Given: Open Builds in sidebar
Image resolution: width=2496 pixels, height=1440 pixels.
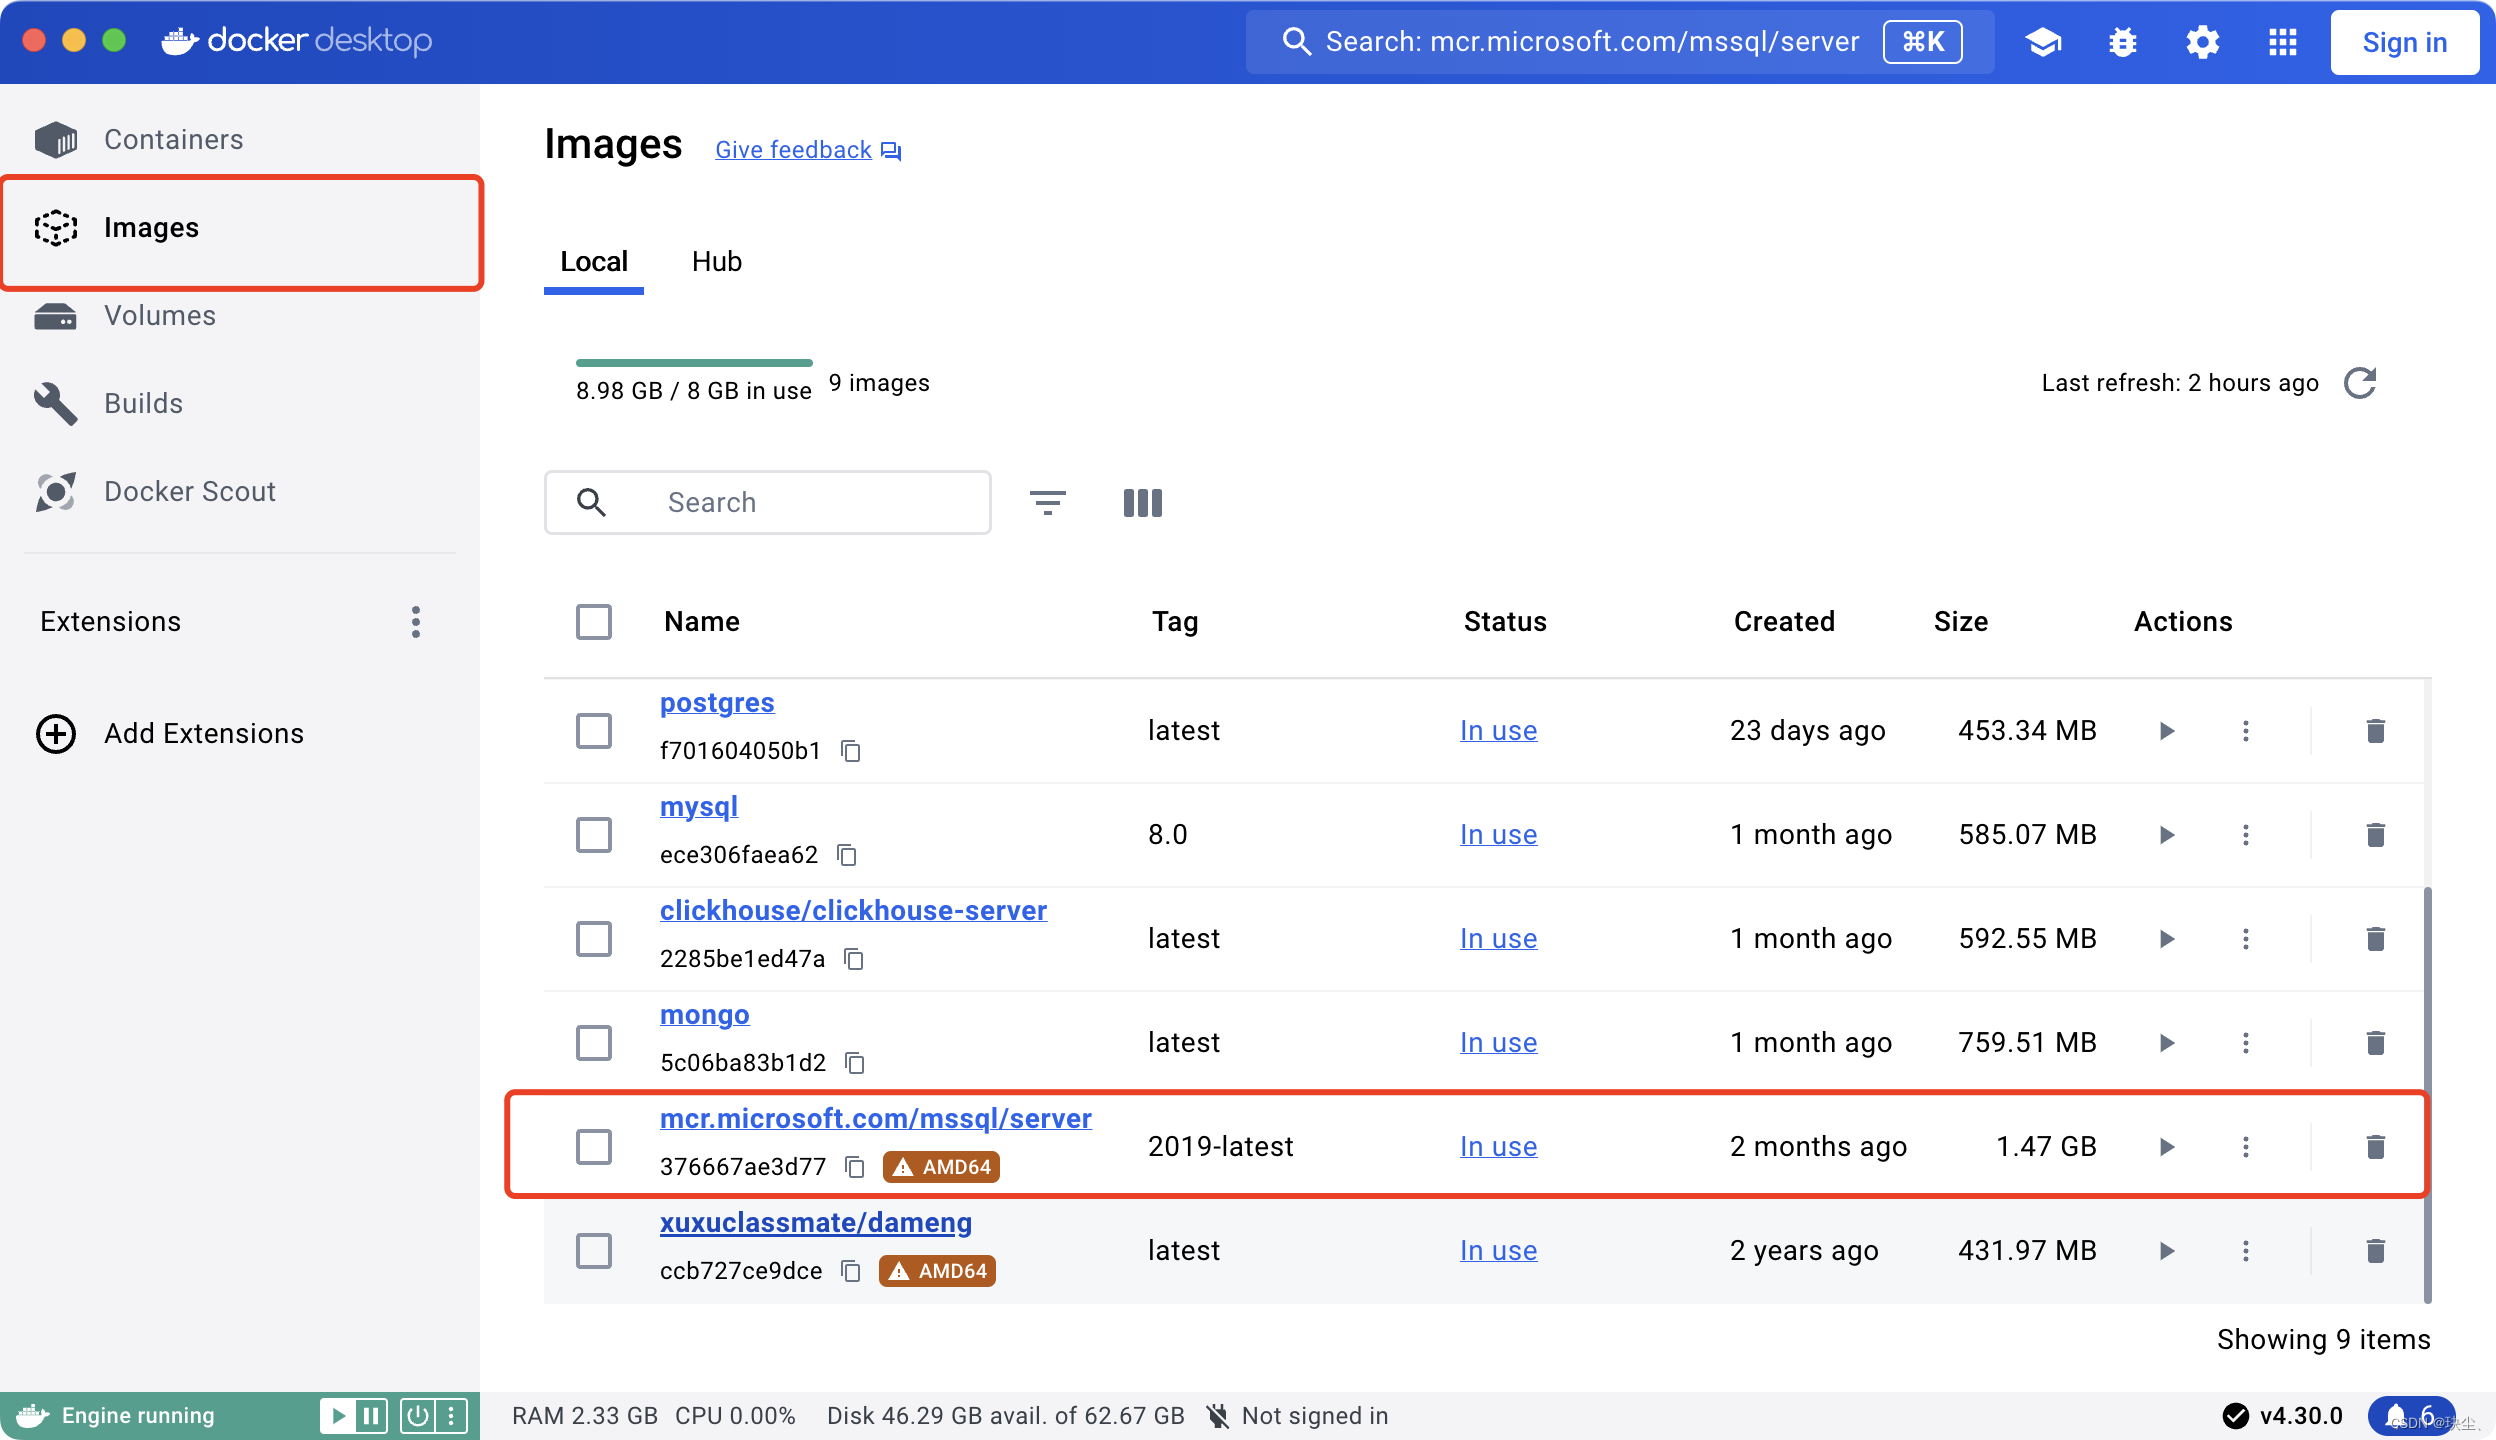Looking at the screenshot, I should coord(240,403).
